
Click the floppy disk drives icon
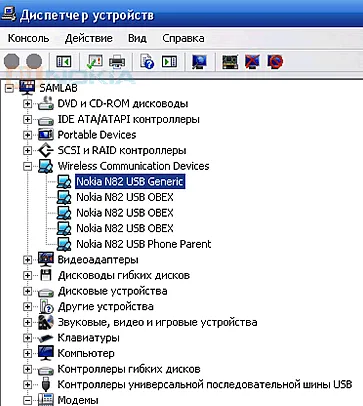tap(46, 275)
